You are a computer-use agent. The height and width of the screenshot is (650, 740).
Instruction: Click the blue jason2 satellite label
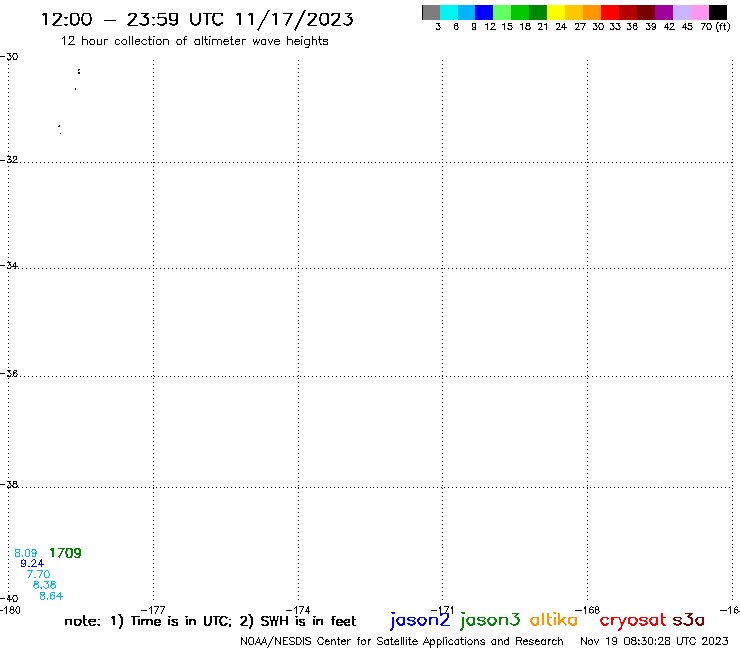tap(420, 620)
